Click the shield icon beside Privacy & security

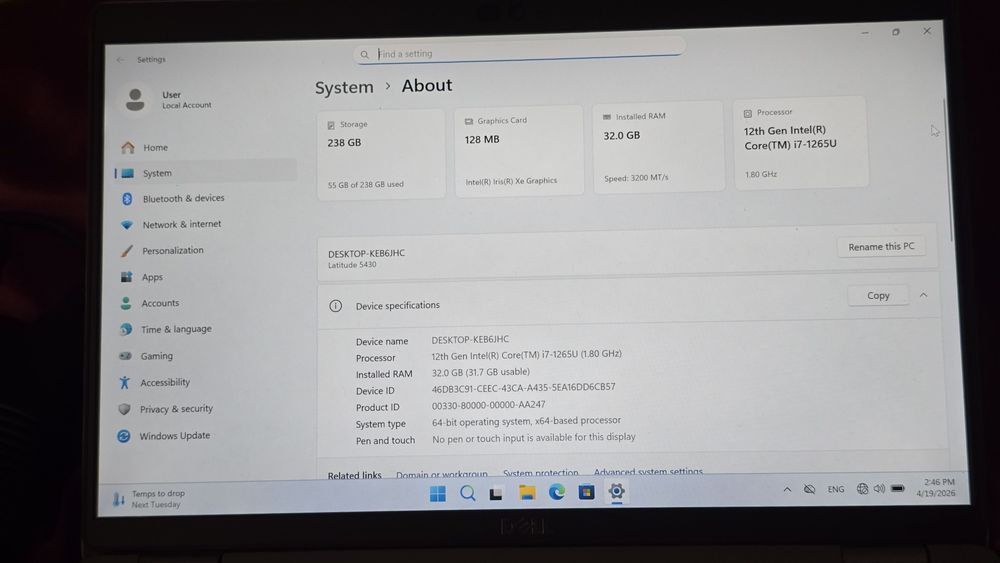coord(125,409)
